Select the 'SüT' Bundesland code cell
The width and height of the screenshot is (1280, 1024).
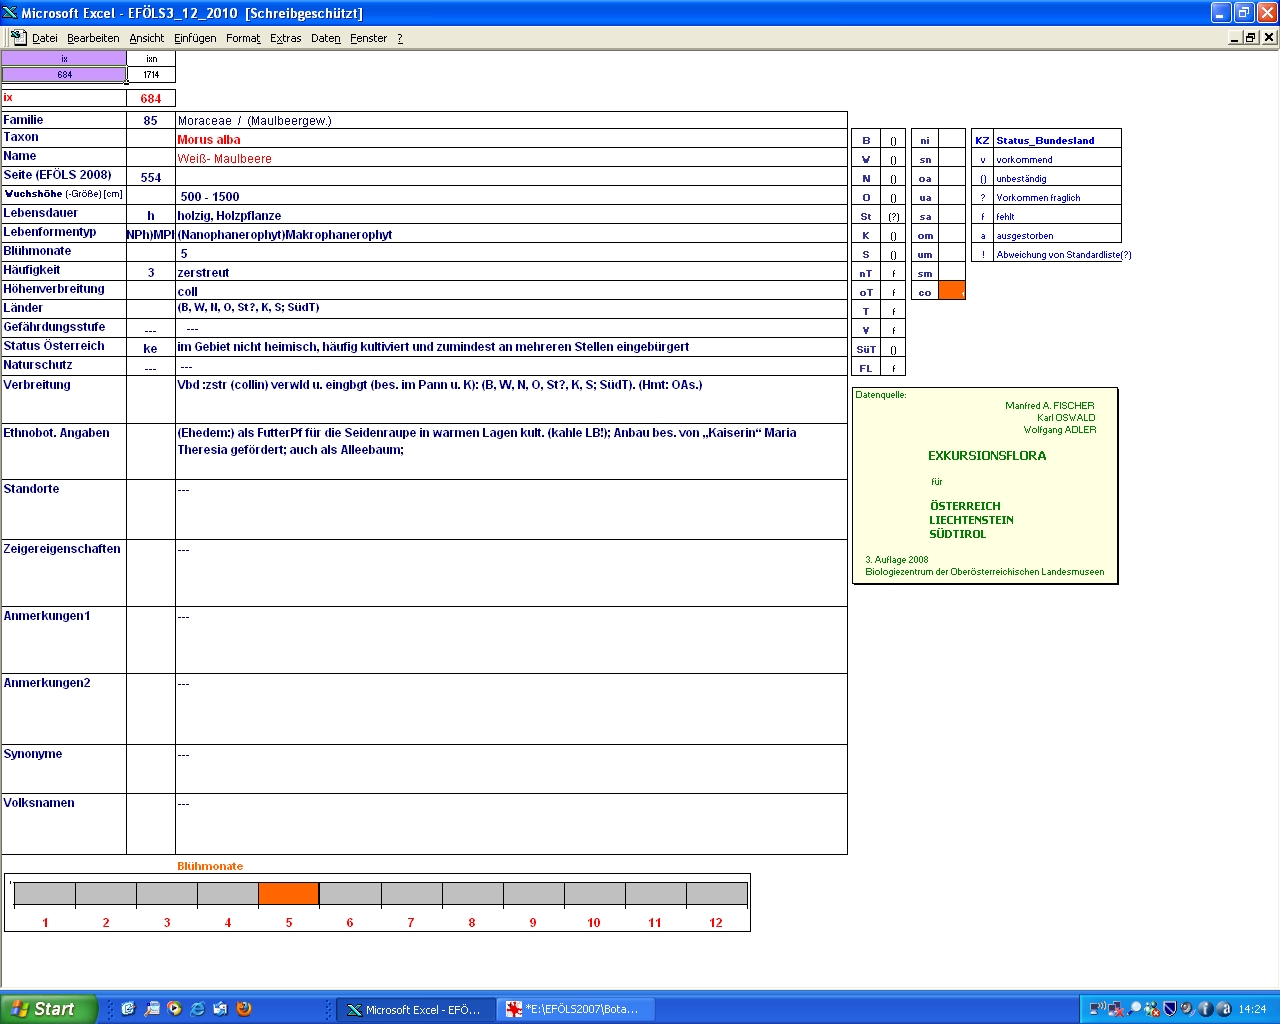tap(866, 349)
